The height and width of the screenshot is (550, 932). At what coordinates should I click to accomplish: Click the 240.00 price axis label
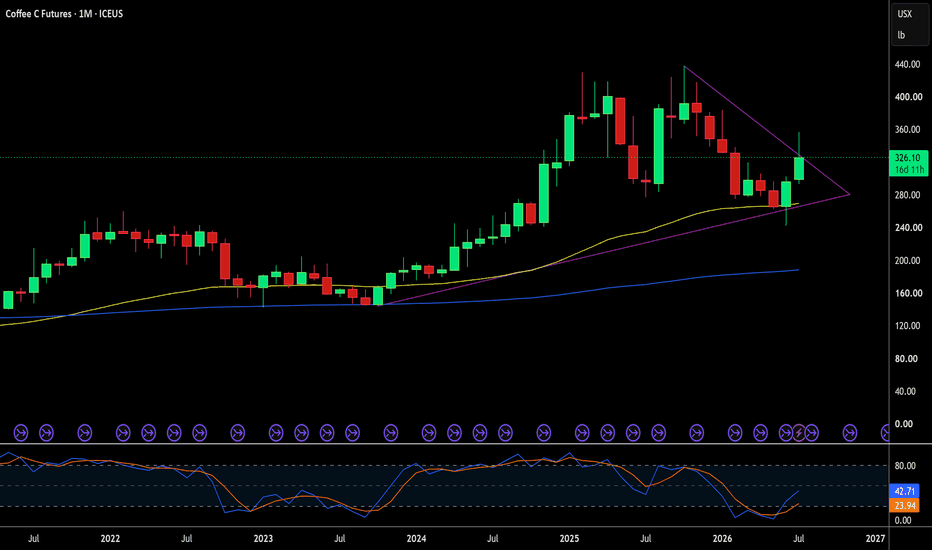[x=908, y=228]
